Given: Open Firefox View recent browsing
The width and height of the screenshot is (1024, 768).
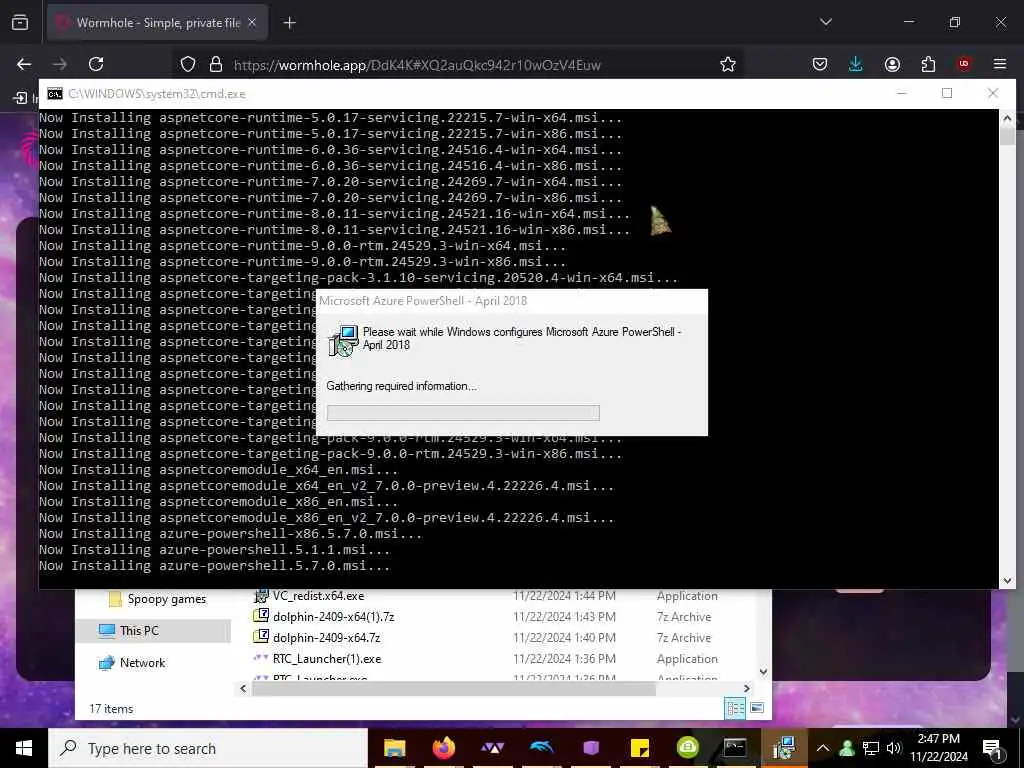Looking at the screenshot, I should (20, 23).
